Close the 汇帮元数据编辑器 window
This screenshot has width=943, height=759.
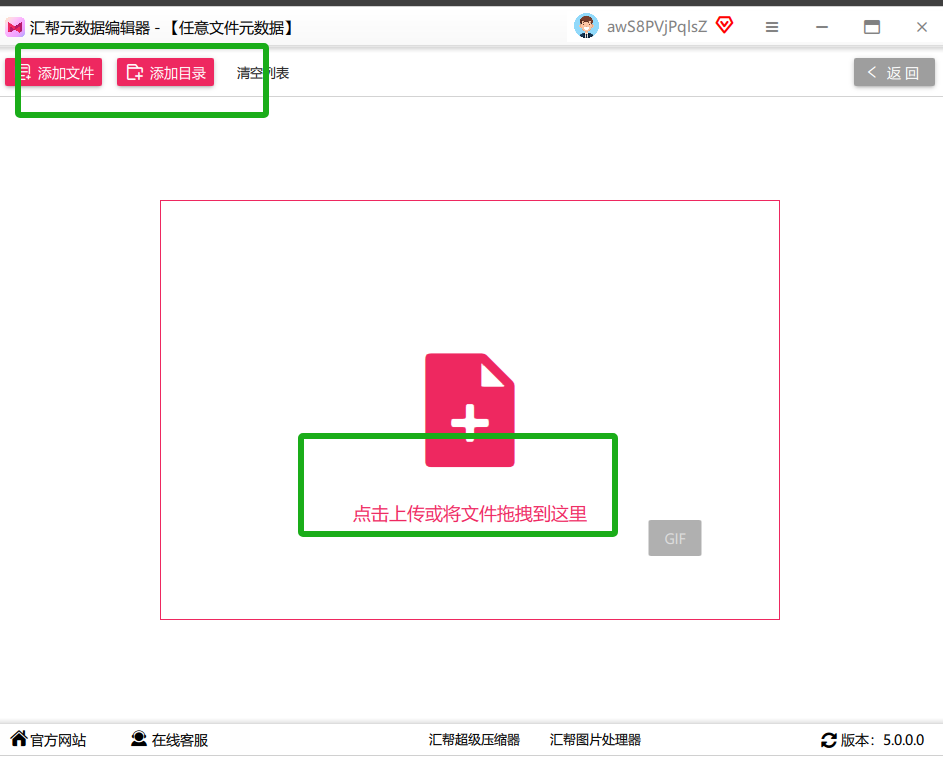[x=921, y=27]
